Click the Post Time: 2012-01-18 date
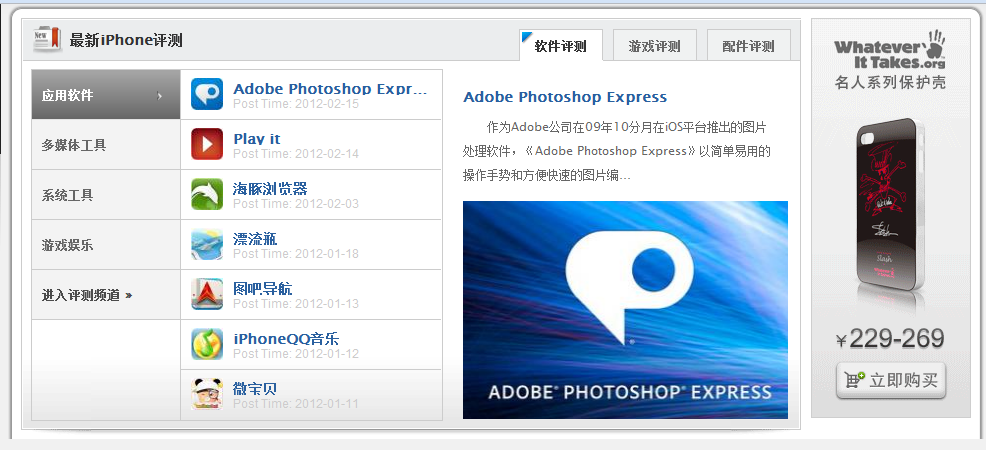The width and height of the screenshot is (986, 450). (296, 253)
